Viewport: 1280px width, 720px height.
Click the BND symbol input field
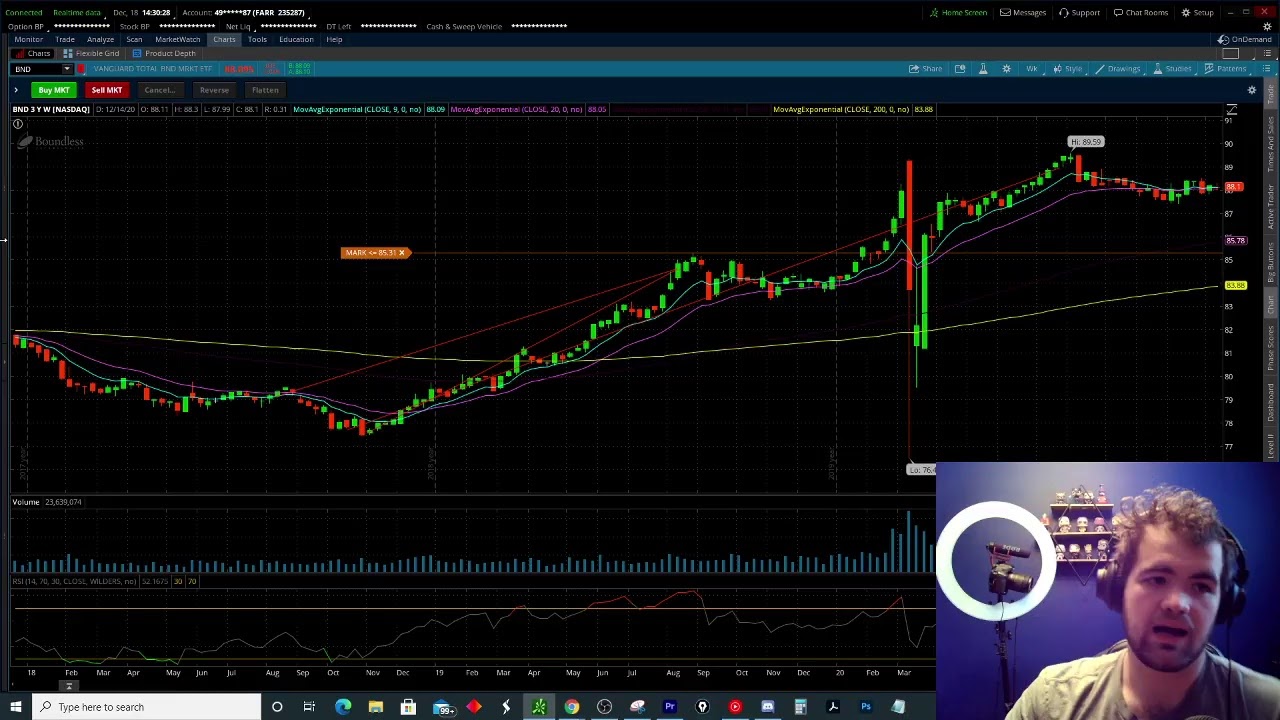pos(37,68)
